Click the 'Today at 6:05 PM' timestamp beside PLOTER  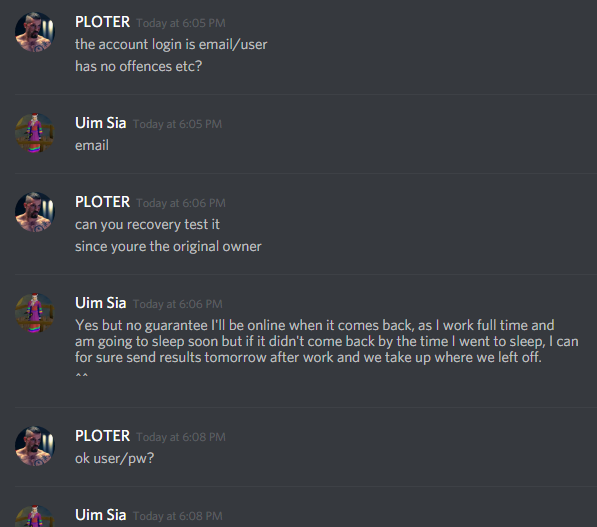(x=181, y=23)
